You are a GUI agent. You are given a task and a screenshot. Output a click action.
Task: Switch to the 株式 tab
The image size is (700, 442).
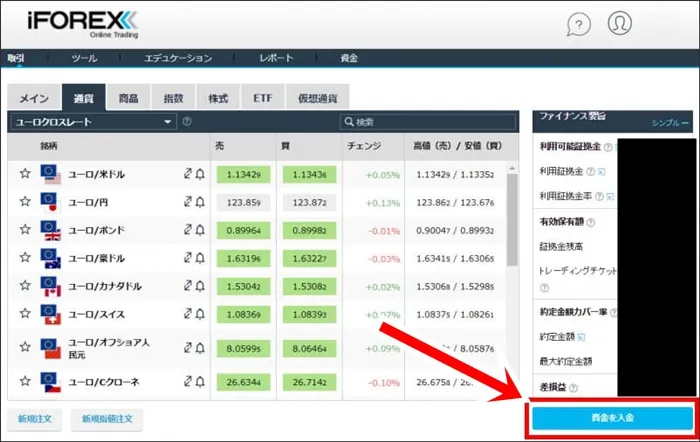[218, 97]
